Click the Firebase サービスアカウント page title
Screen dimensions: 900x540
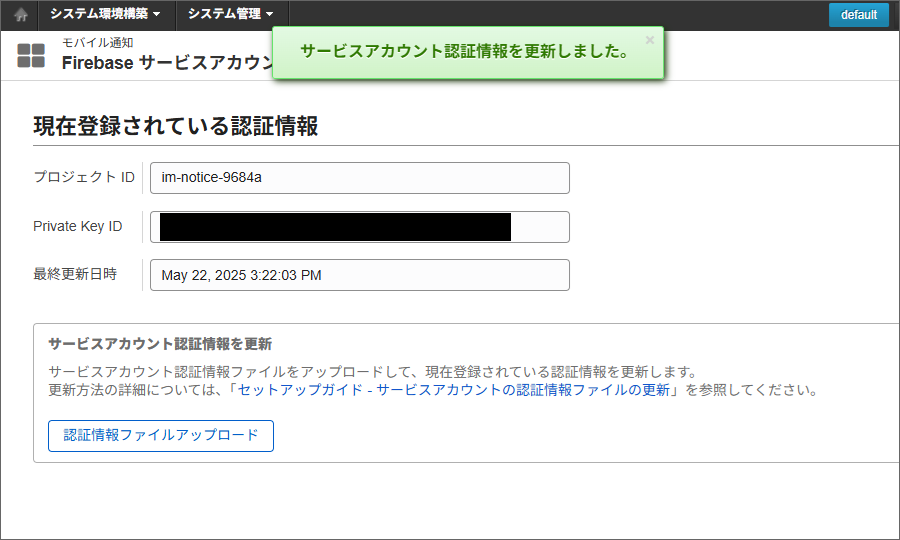coord(167,63)
